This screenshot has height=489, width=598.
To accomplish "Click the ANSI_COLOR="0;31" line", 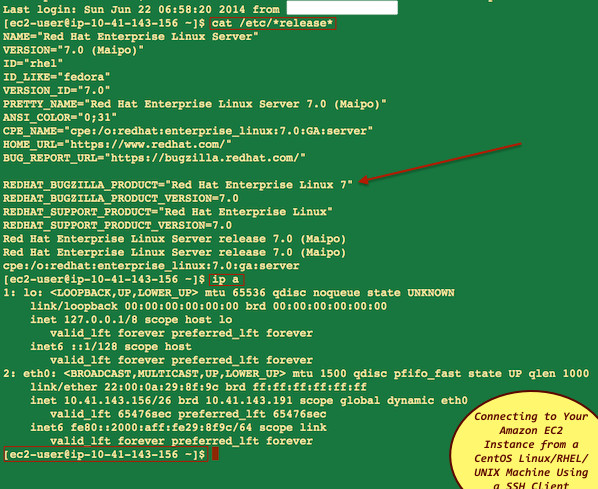I will coord(60,117).
